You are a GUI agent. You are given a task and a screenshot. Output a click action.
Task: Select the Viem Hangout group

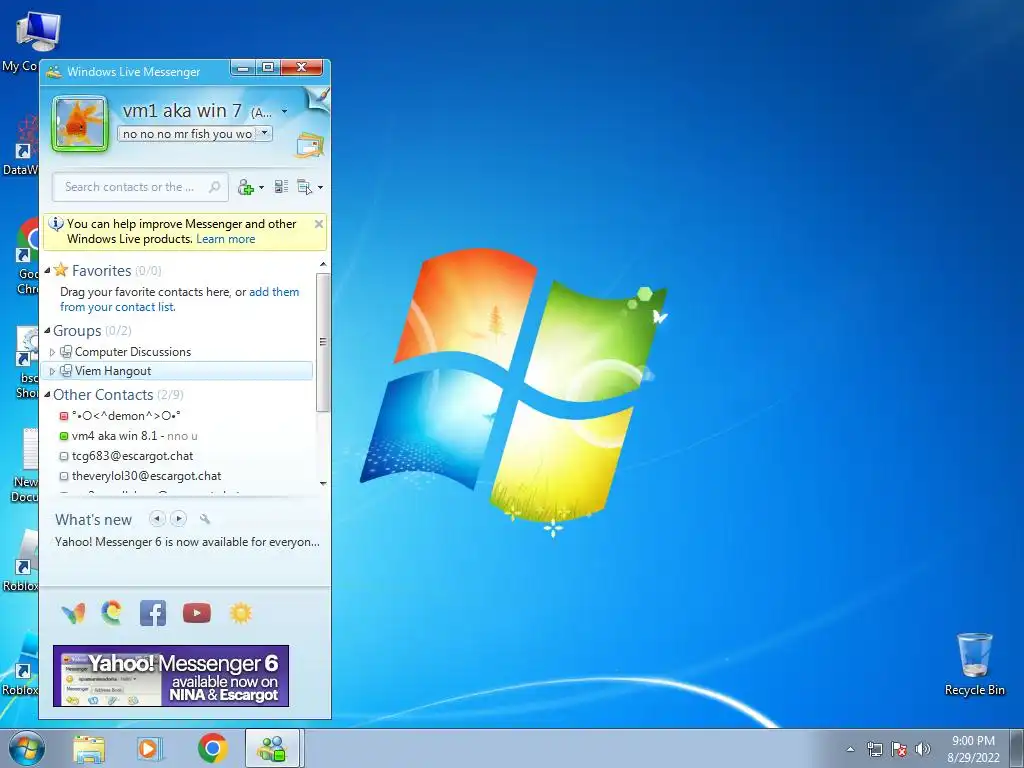click(x=178, y=371)
